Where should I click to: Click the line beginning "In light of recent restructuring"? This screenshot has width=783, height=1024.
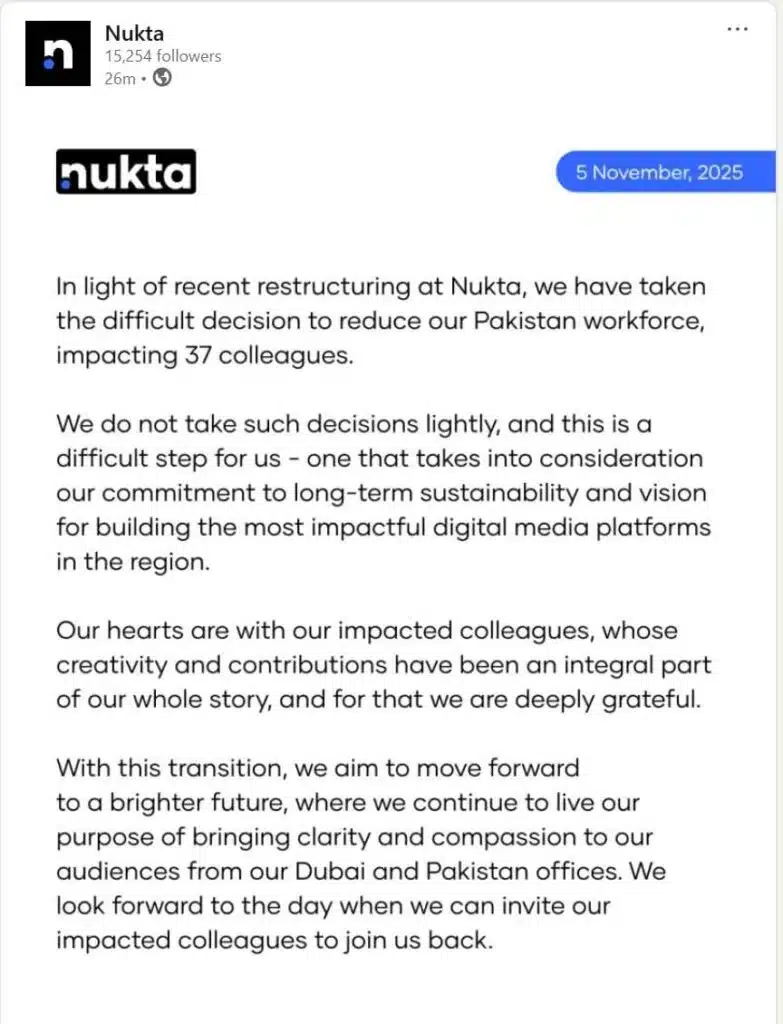(x=381, y=287)
